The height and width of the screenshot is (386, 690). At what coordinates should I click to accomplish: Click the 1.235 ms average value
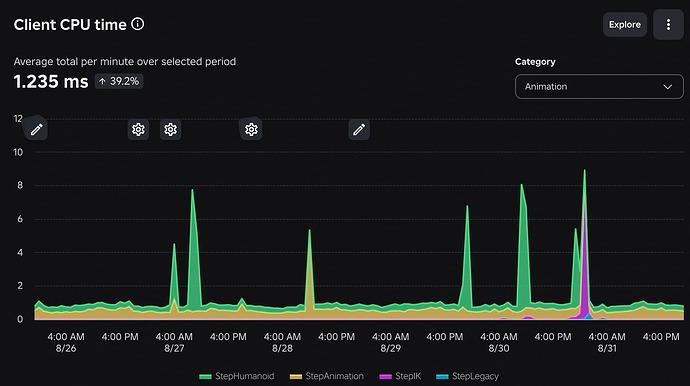click(51, 81)
